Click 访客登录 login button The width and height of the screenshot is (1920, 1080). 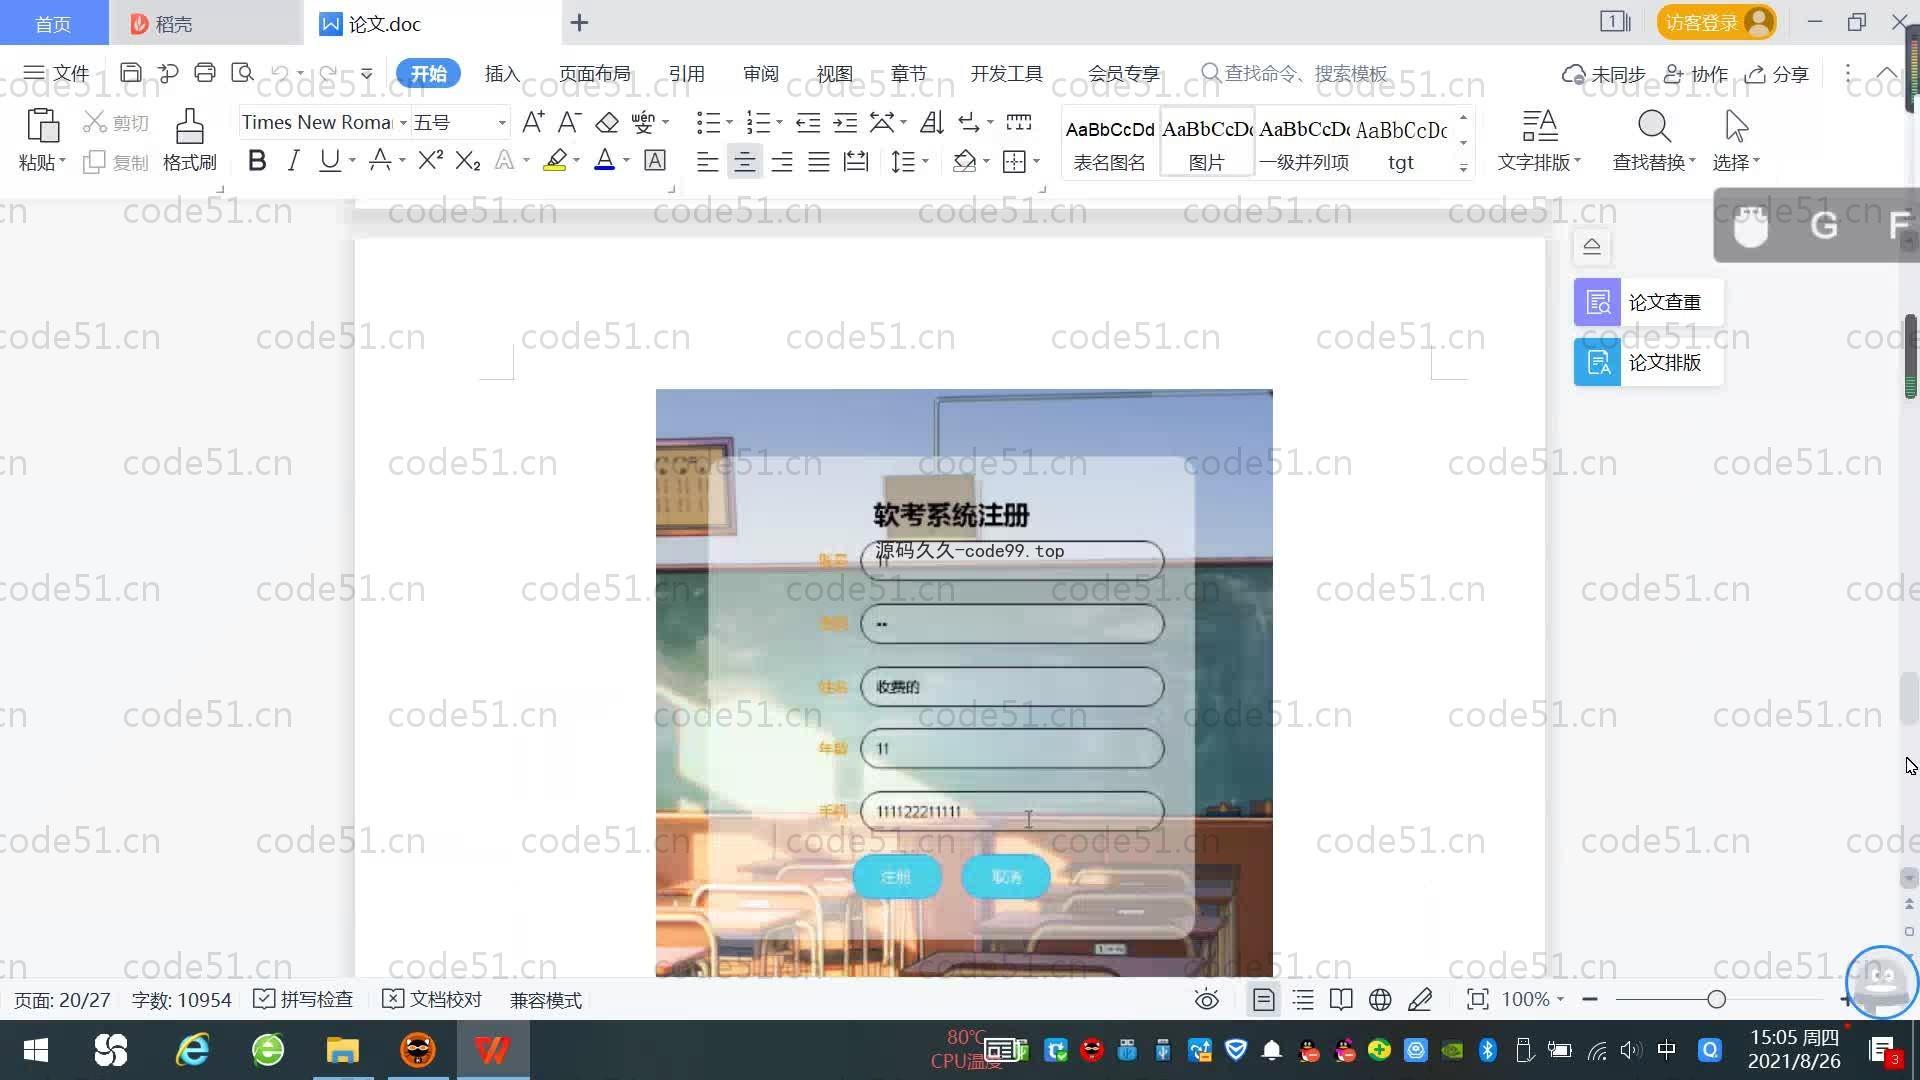(x=1716, y=22)
